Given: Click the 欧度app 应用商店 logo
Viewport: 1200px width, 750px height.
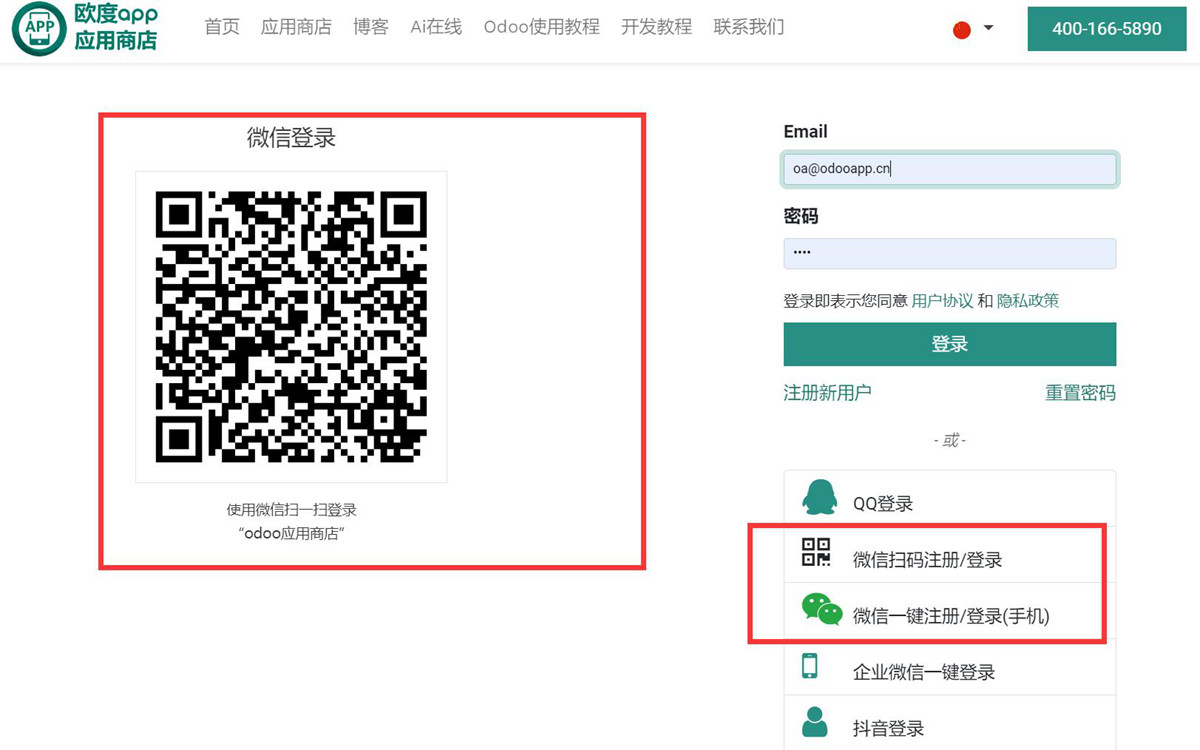Looking at the screenshot, I should coord(86,28).
